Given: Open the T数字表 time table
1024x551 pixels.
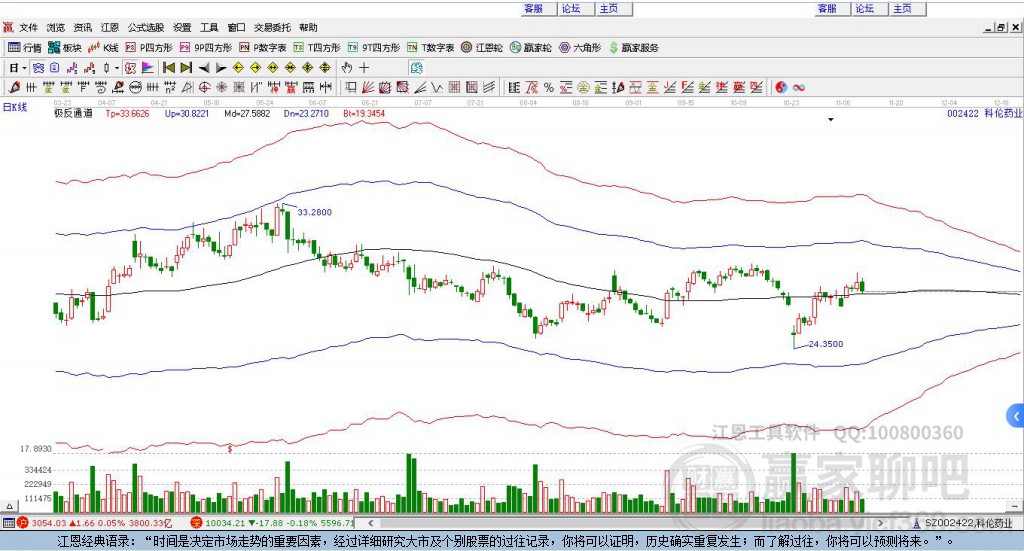Looking at the screenshot, I should click(430, 48).
